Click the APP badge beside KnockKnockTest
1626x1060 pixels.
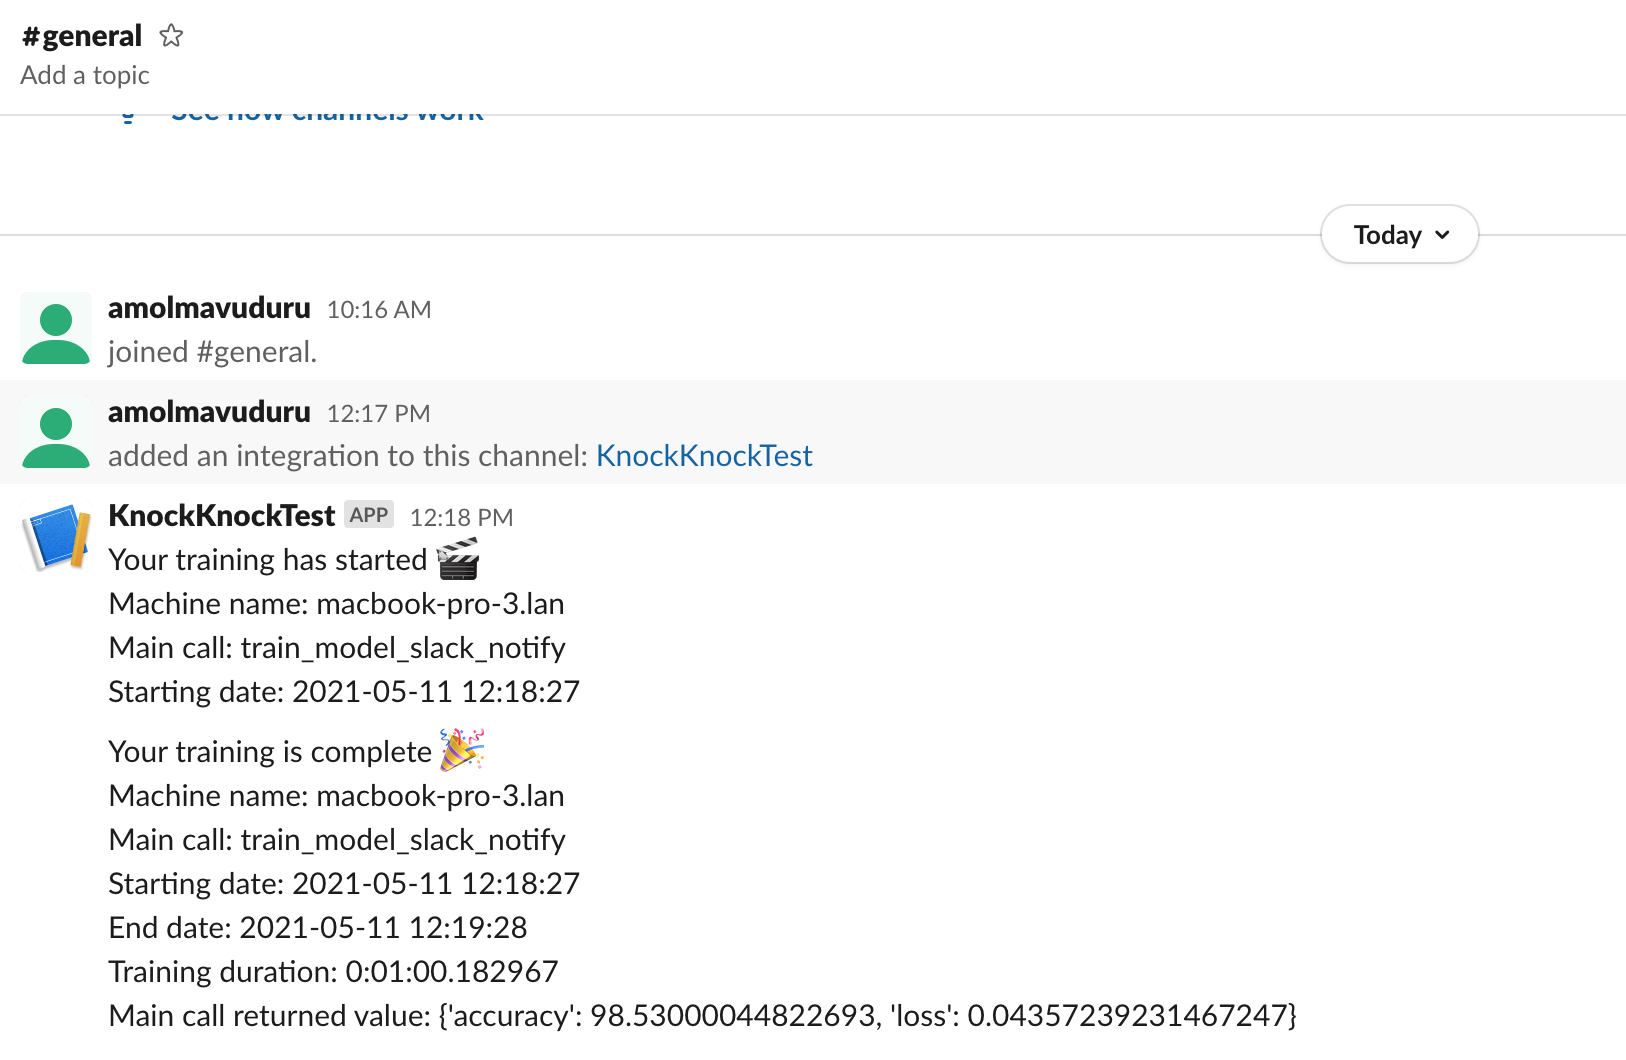369,515
